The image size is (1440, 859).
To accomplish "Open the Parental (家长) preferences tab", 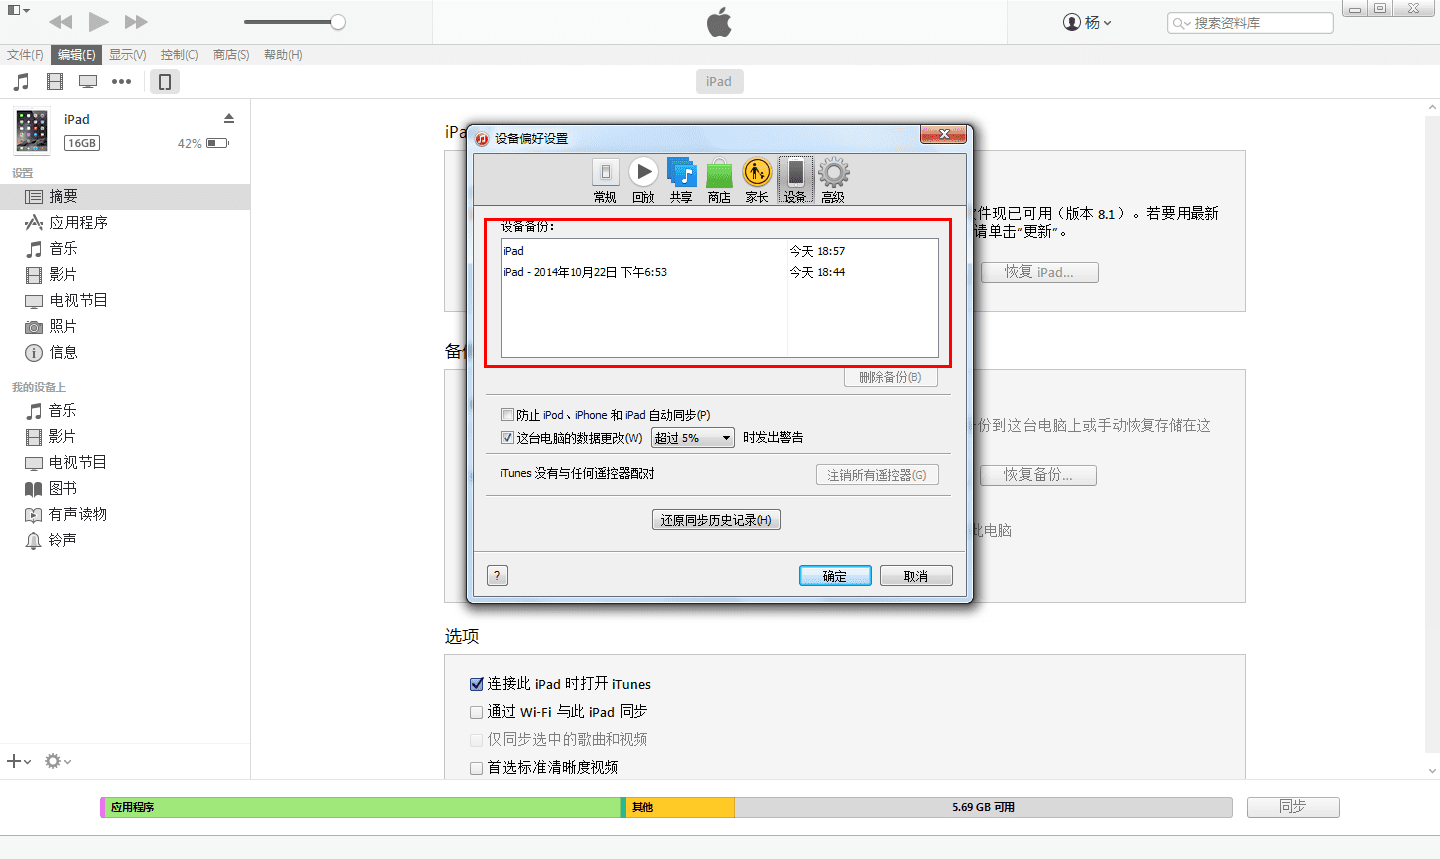I will pyautogui.click(x=757, y=180).
